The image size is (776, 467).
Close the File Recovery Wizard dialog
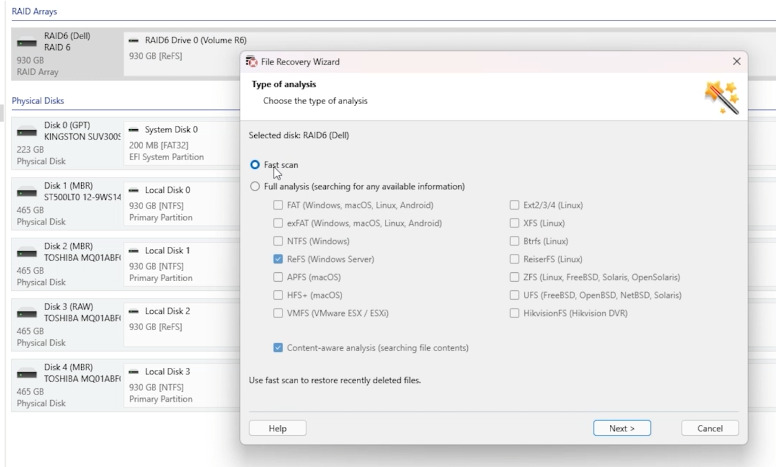point(736,61)
